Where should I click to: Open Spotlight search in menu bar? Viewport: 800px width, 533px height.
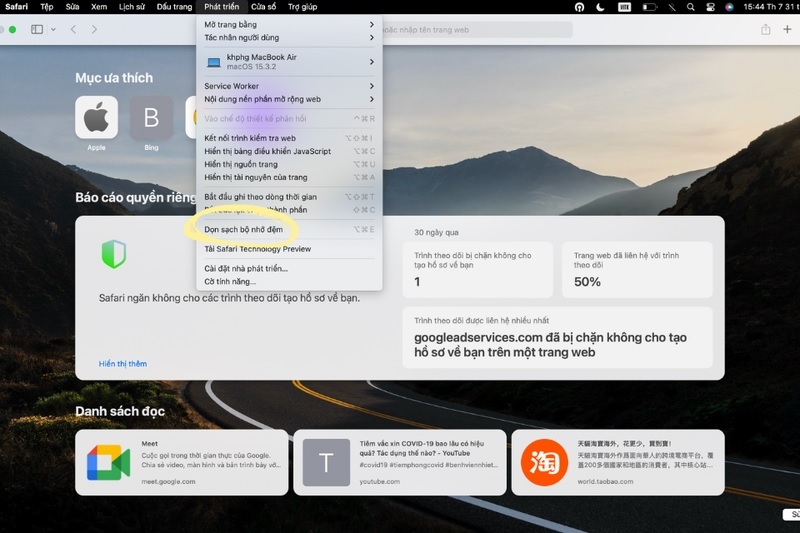coord(690,7)
